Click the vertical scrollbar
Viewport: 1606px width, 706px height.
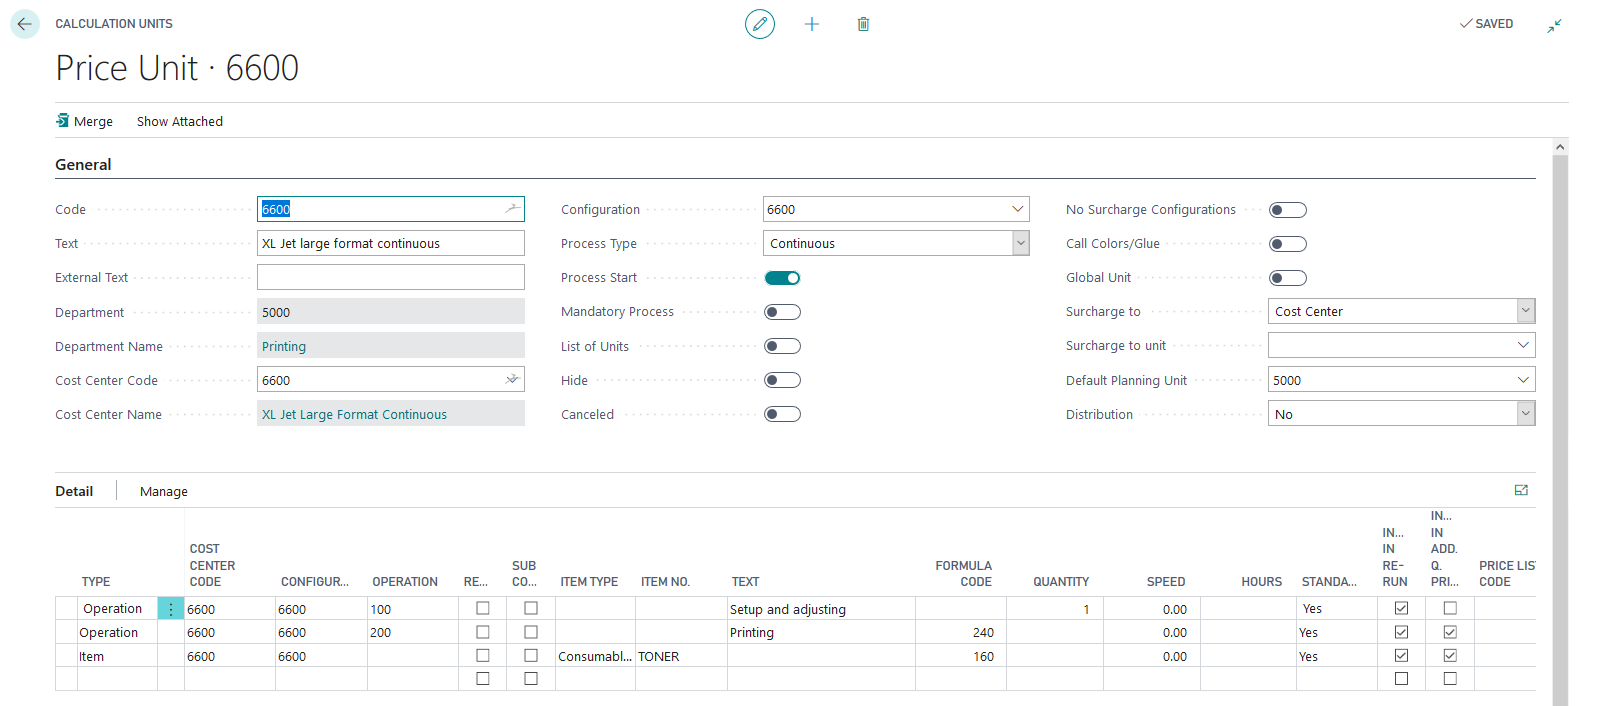click(1560, 430)
